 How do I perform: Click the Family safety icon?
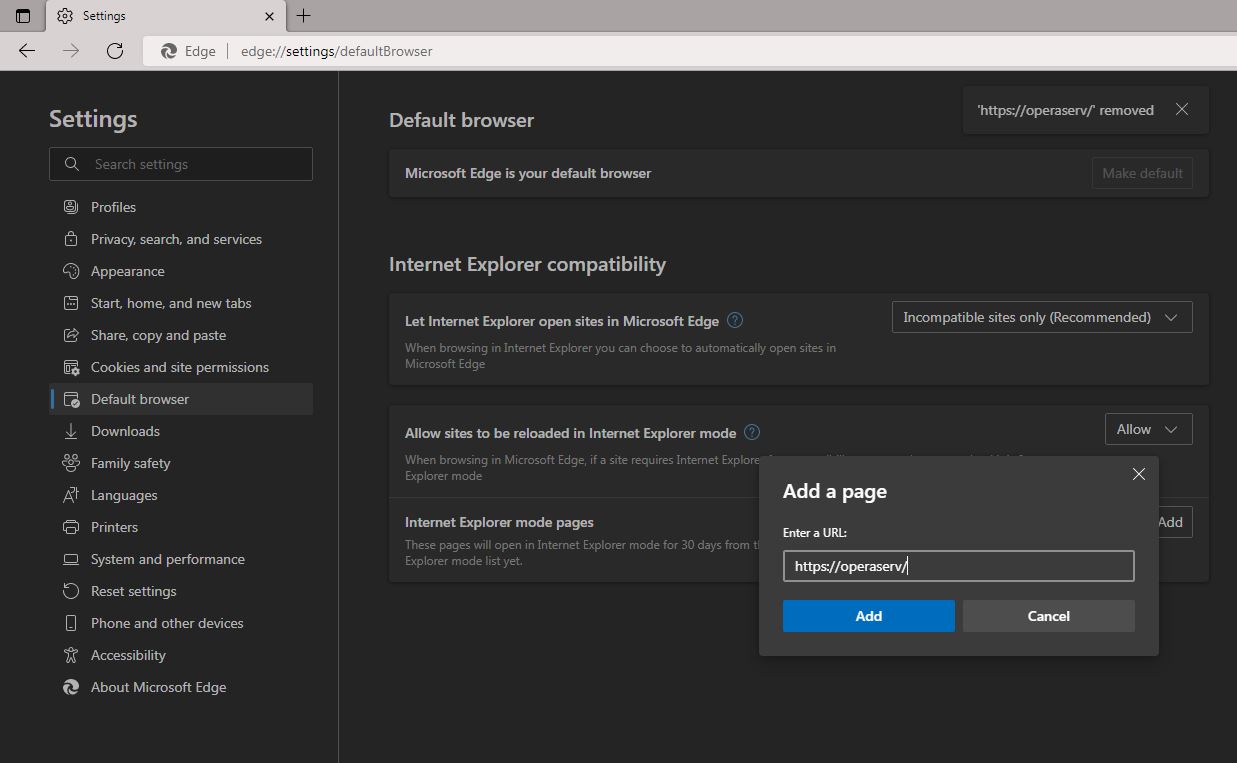(71, 463)
